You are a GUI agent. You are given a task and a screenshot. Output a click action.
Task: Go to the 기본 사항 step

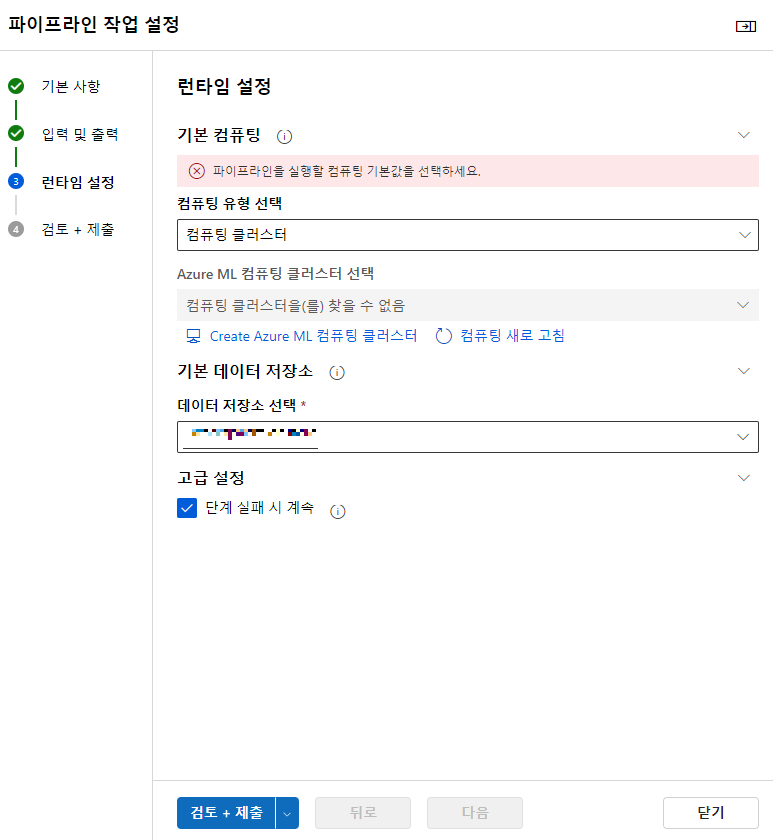[x=71, y=86]
